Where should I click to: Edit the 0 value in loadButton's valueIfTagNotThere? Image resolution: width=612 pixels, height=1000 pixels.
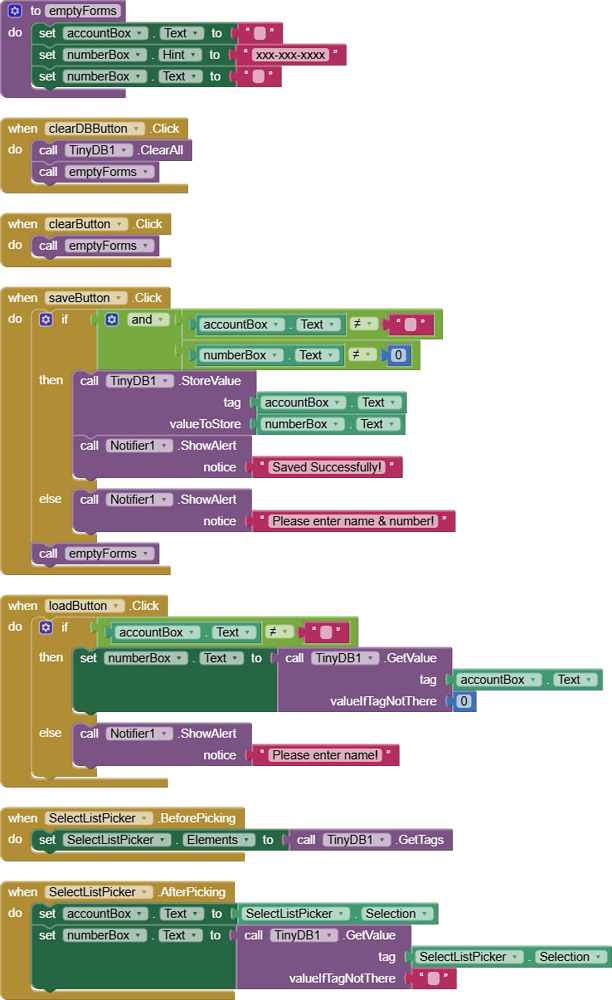coord(463,702)
